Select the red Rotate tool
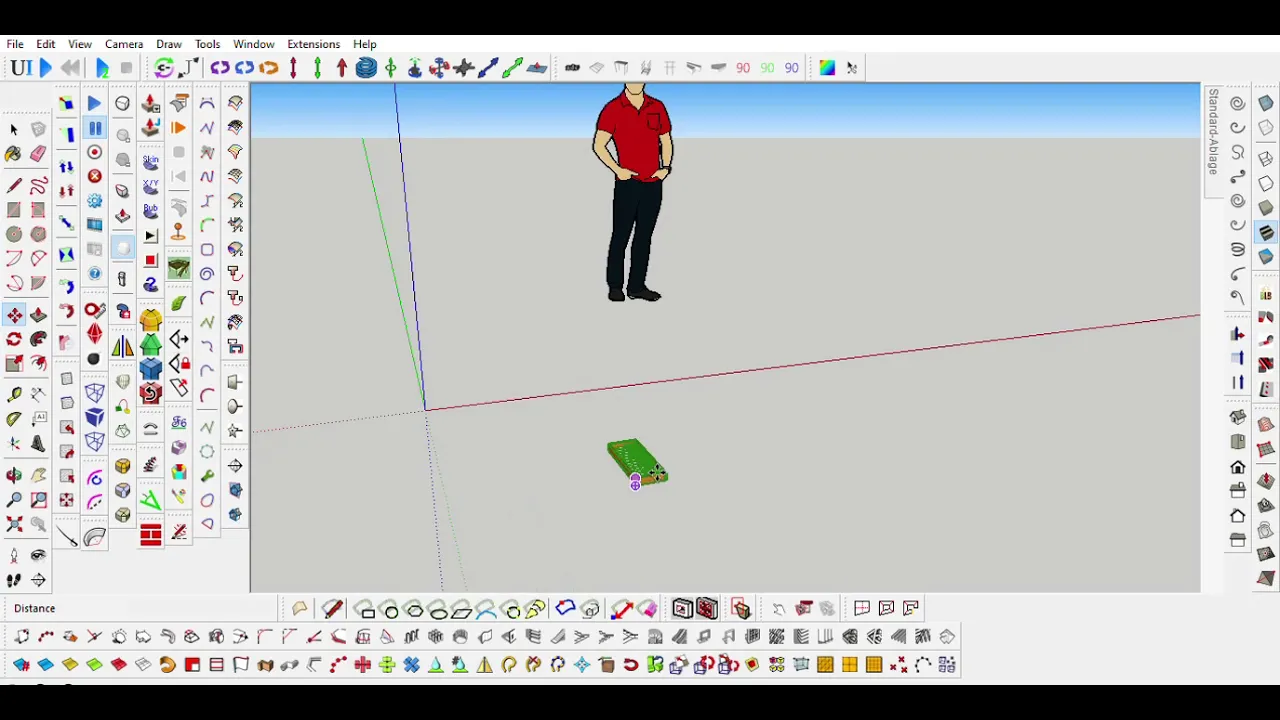The height and width of the screenshot is (720, 1280). (x=14, y=339)
